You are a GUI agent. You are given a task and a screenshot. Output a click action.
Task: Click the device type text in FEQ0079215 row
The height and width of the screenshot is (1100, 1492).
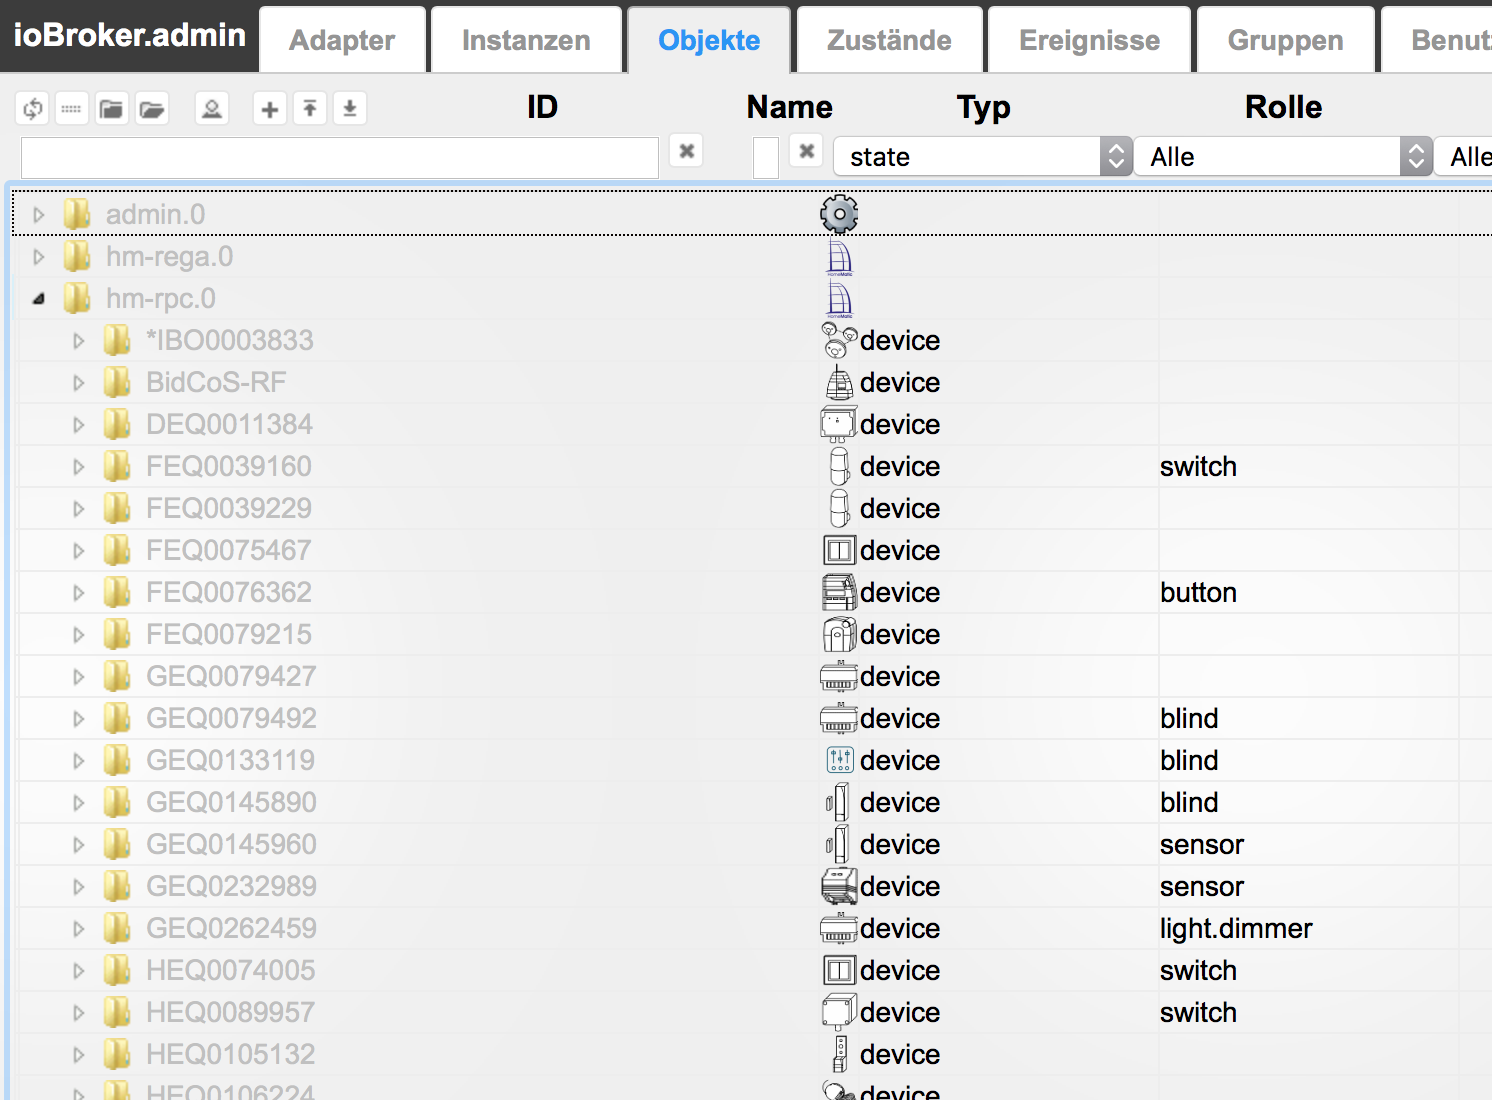(900, 635)
